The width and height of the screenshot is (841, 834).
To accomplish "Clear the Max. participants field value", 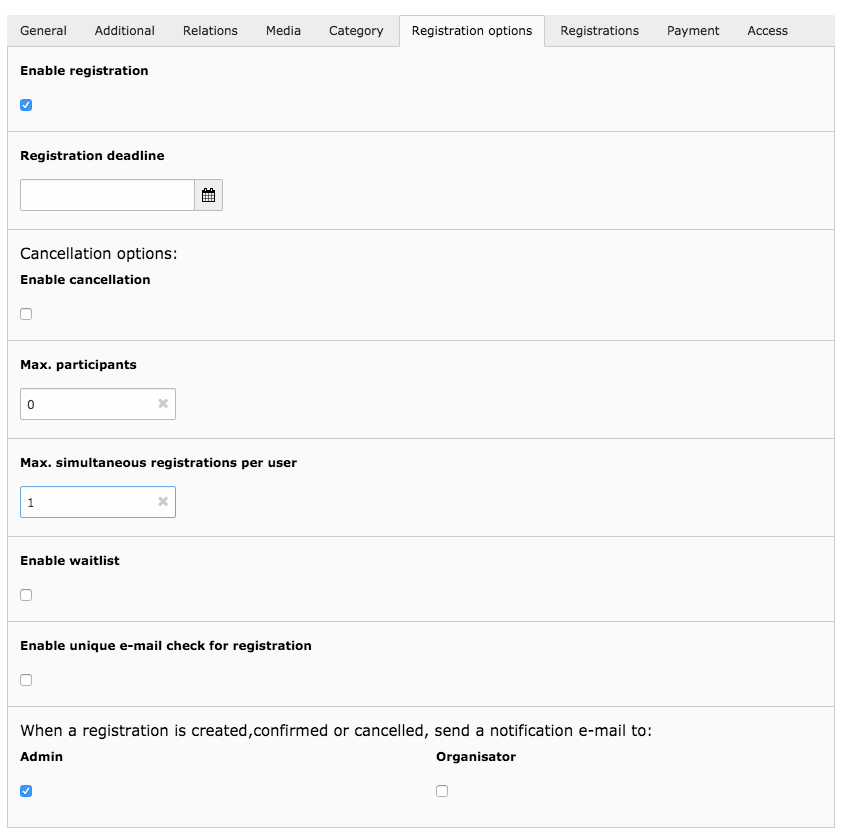I will coord(163,404).
